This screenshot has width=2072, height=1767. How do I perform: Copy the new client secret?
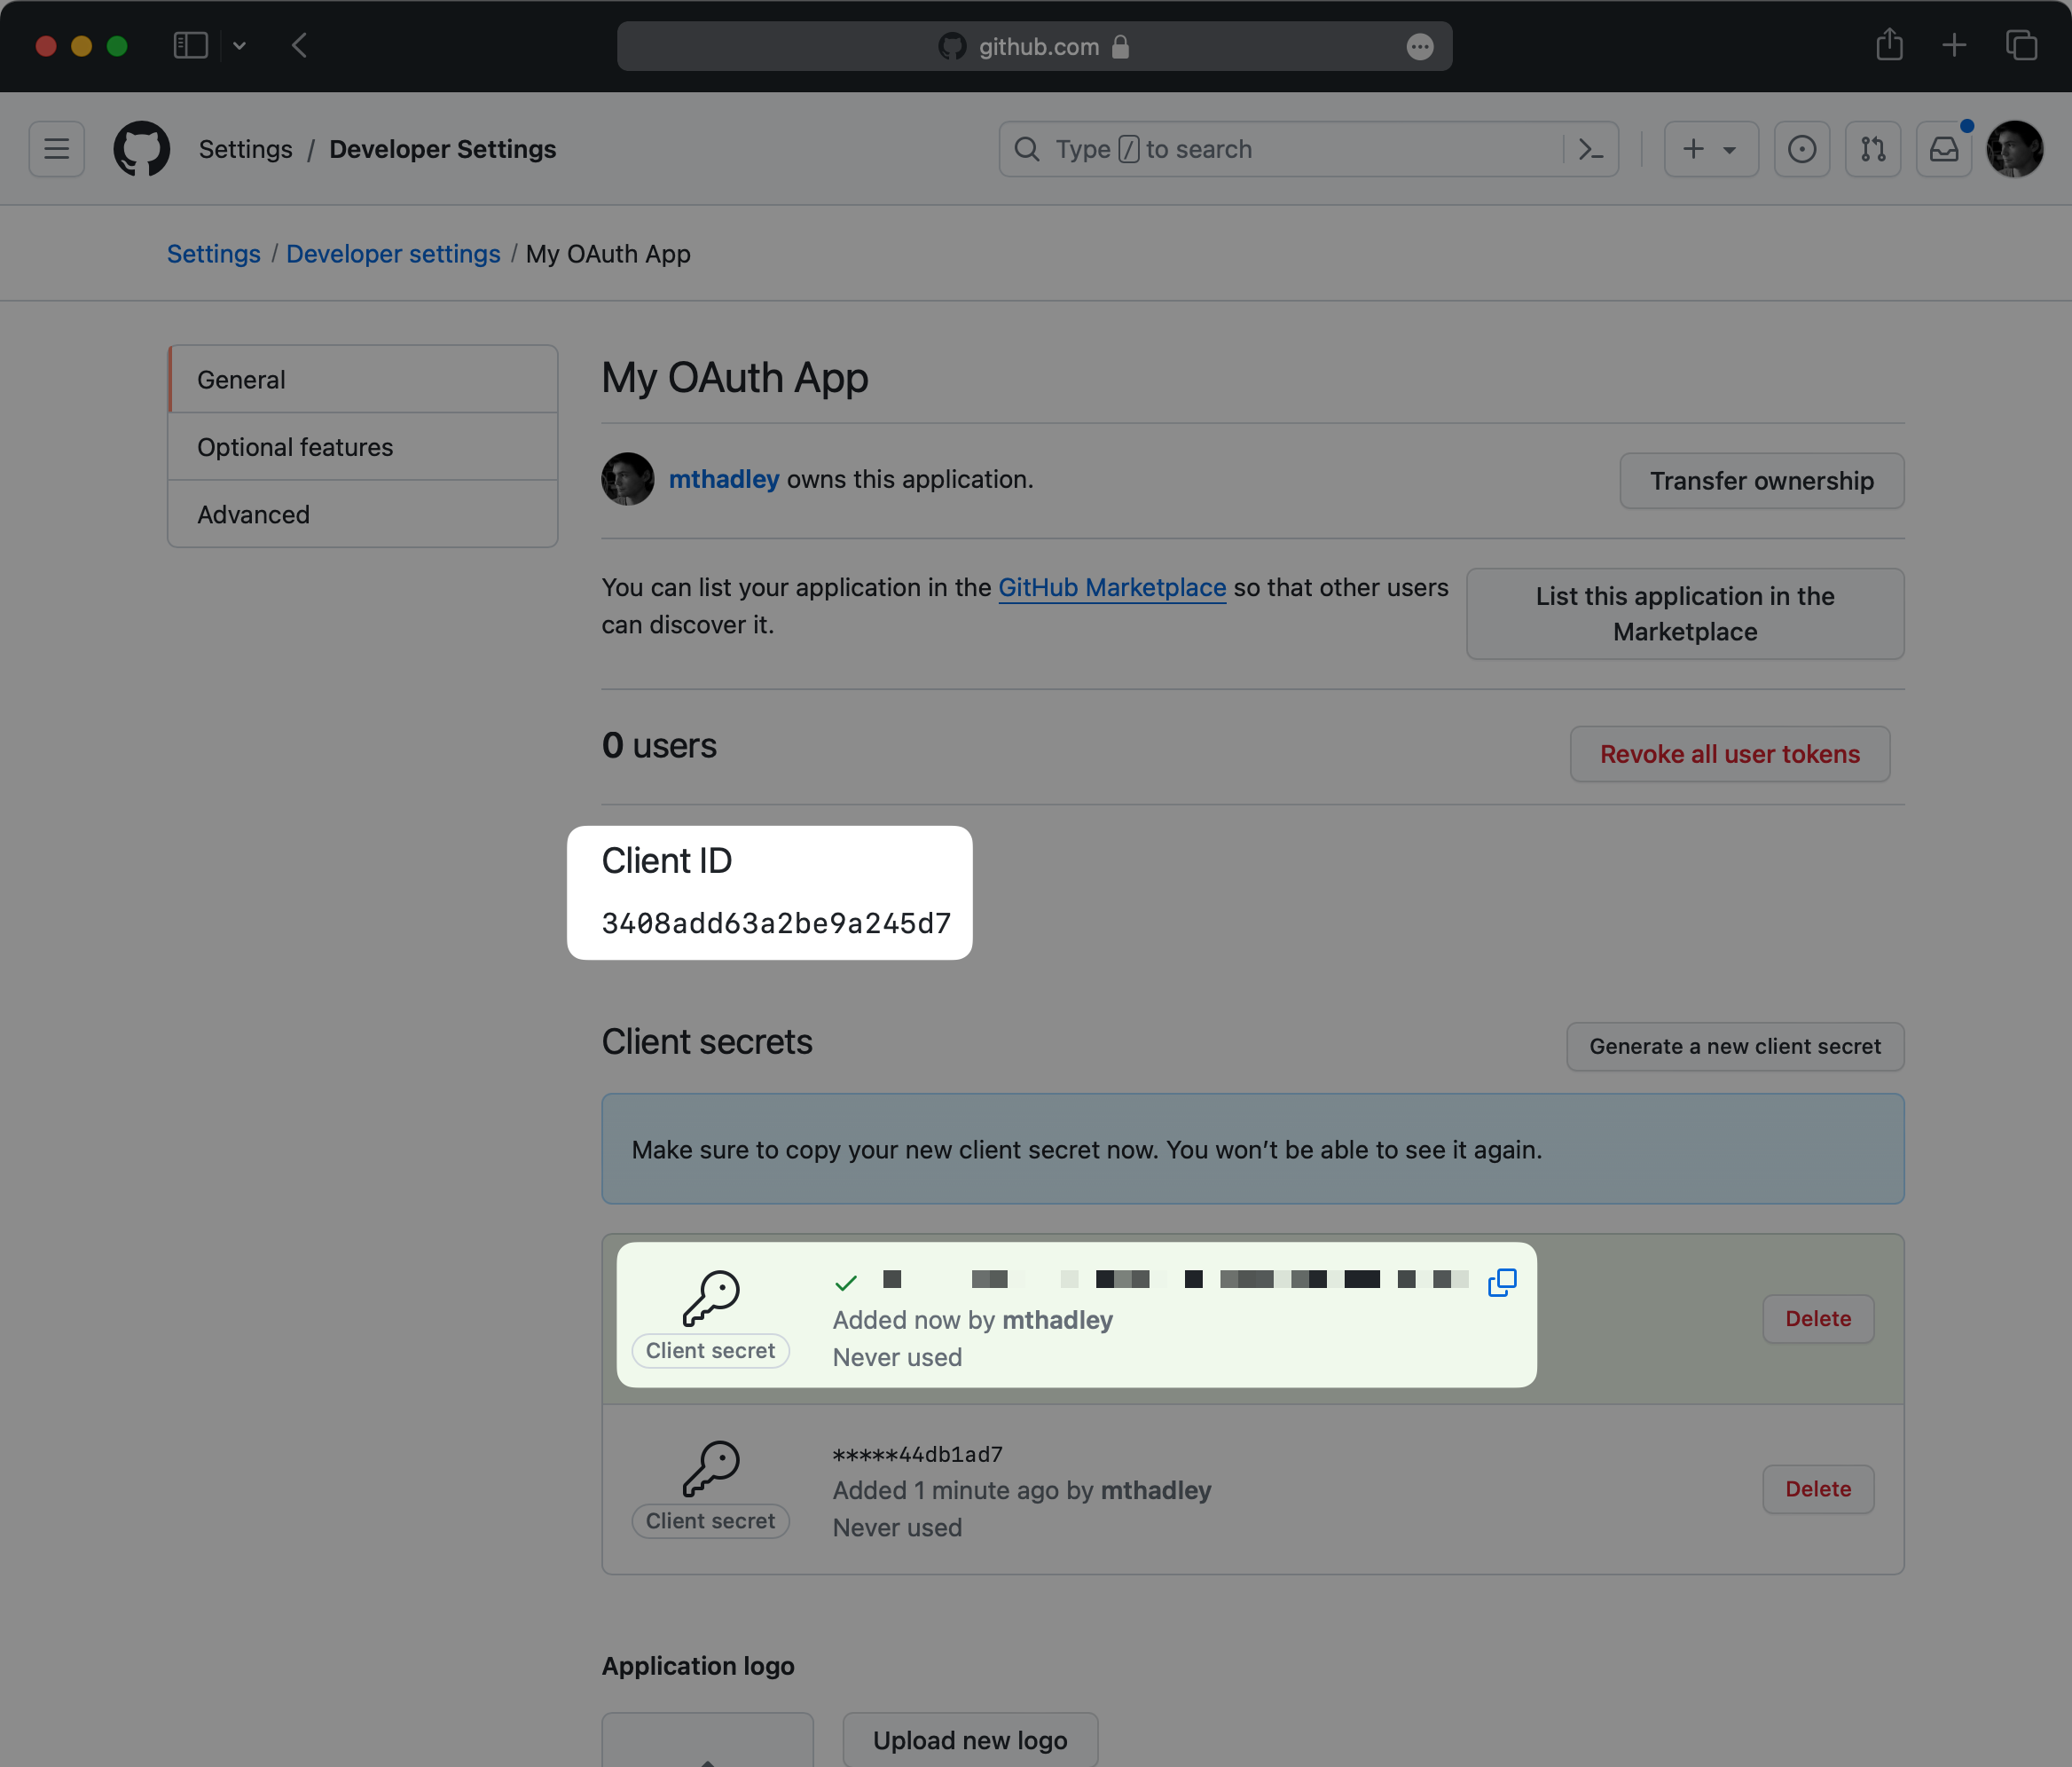pos(1502,1282)
